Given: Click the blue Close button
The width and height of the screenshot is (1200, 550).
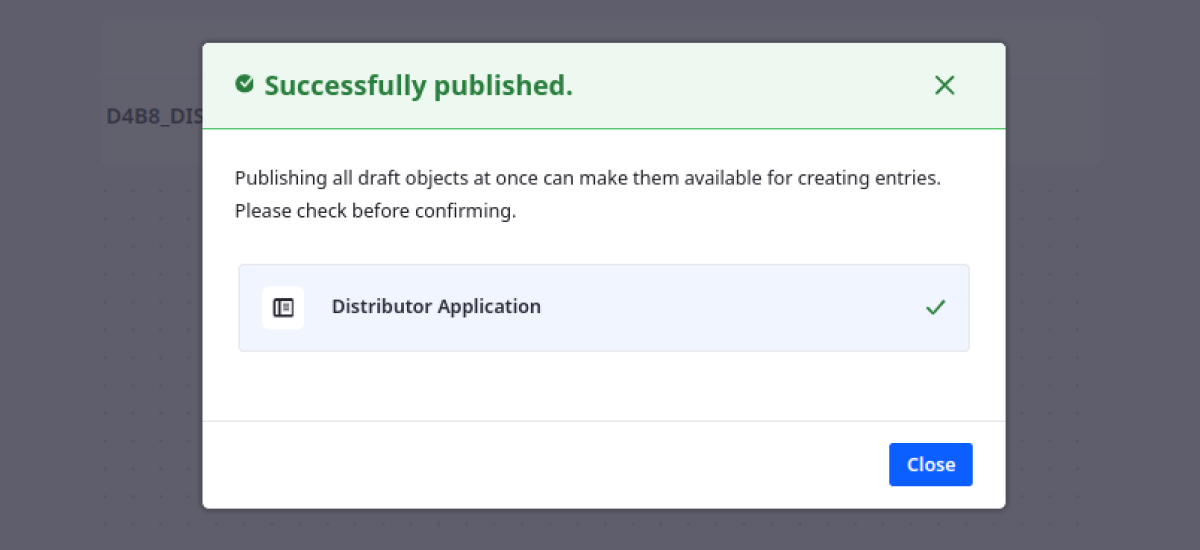Looking at the screenshot, I should click(x=930, y=465).
